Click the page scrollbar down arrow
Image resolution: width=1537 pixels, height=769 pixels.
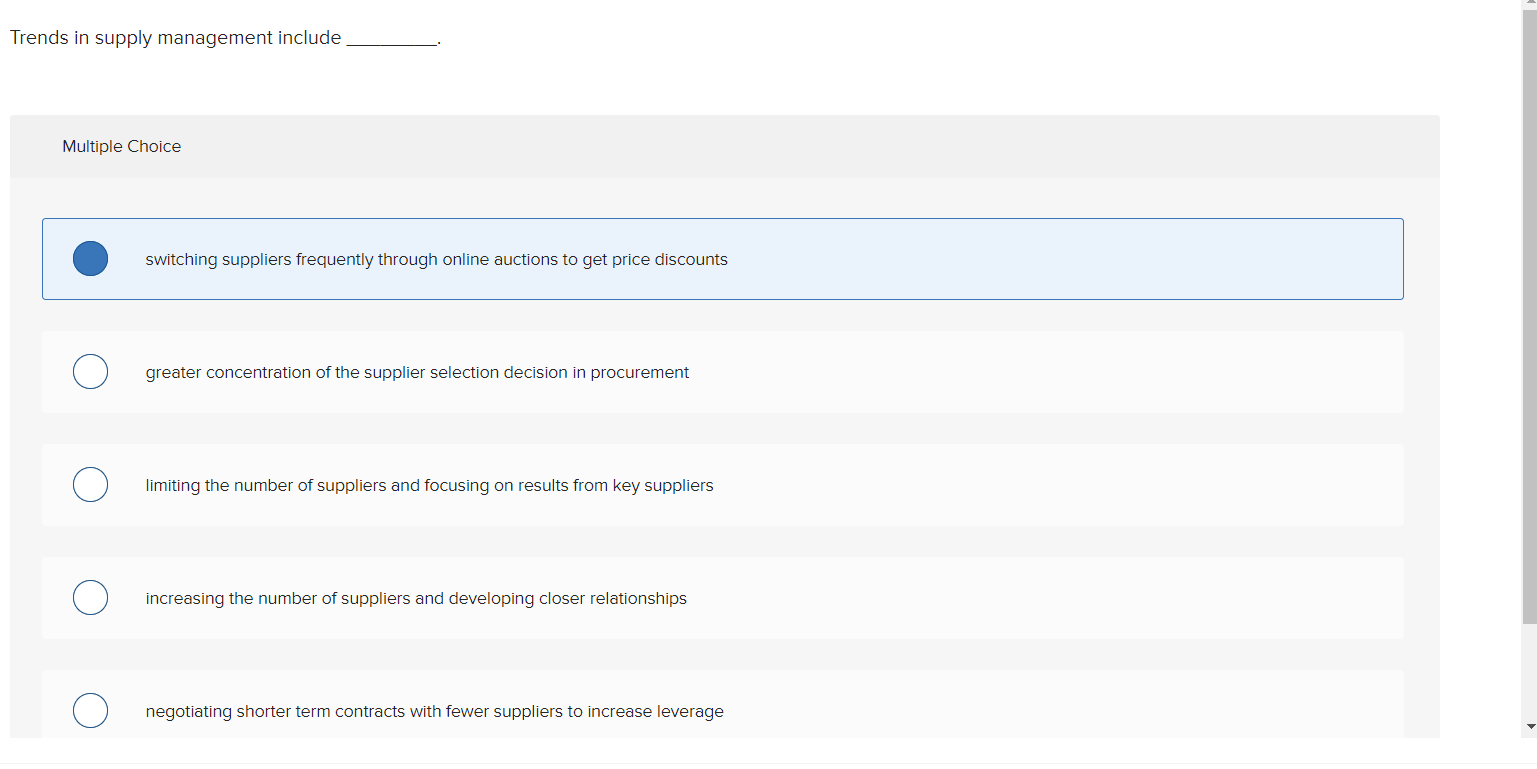[x=1528, y=726]
